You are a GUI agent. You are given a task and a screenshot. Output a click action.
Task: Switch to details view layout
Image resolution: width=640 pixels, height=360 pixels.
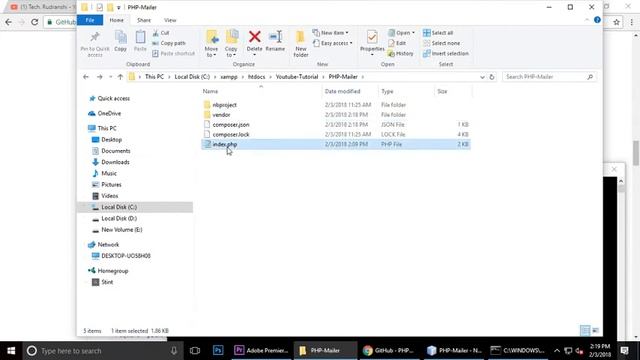[585, 330]
